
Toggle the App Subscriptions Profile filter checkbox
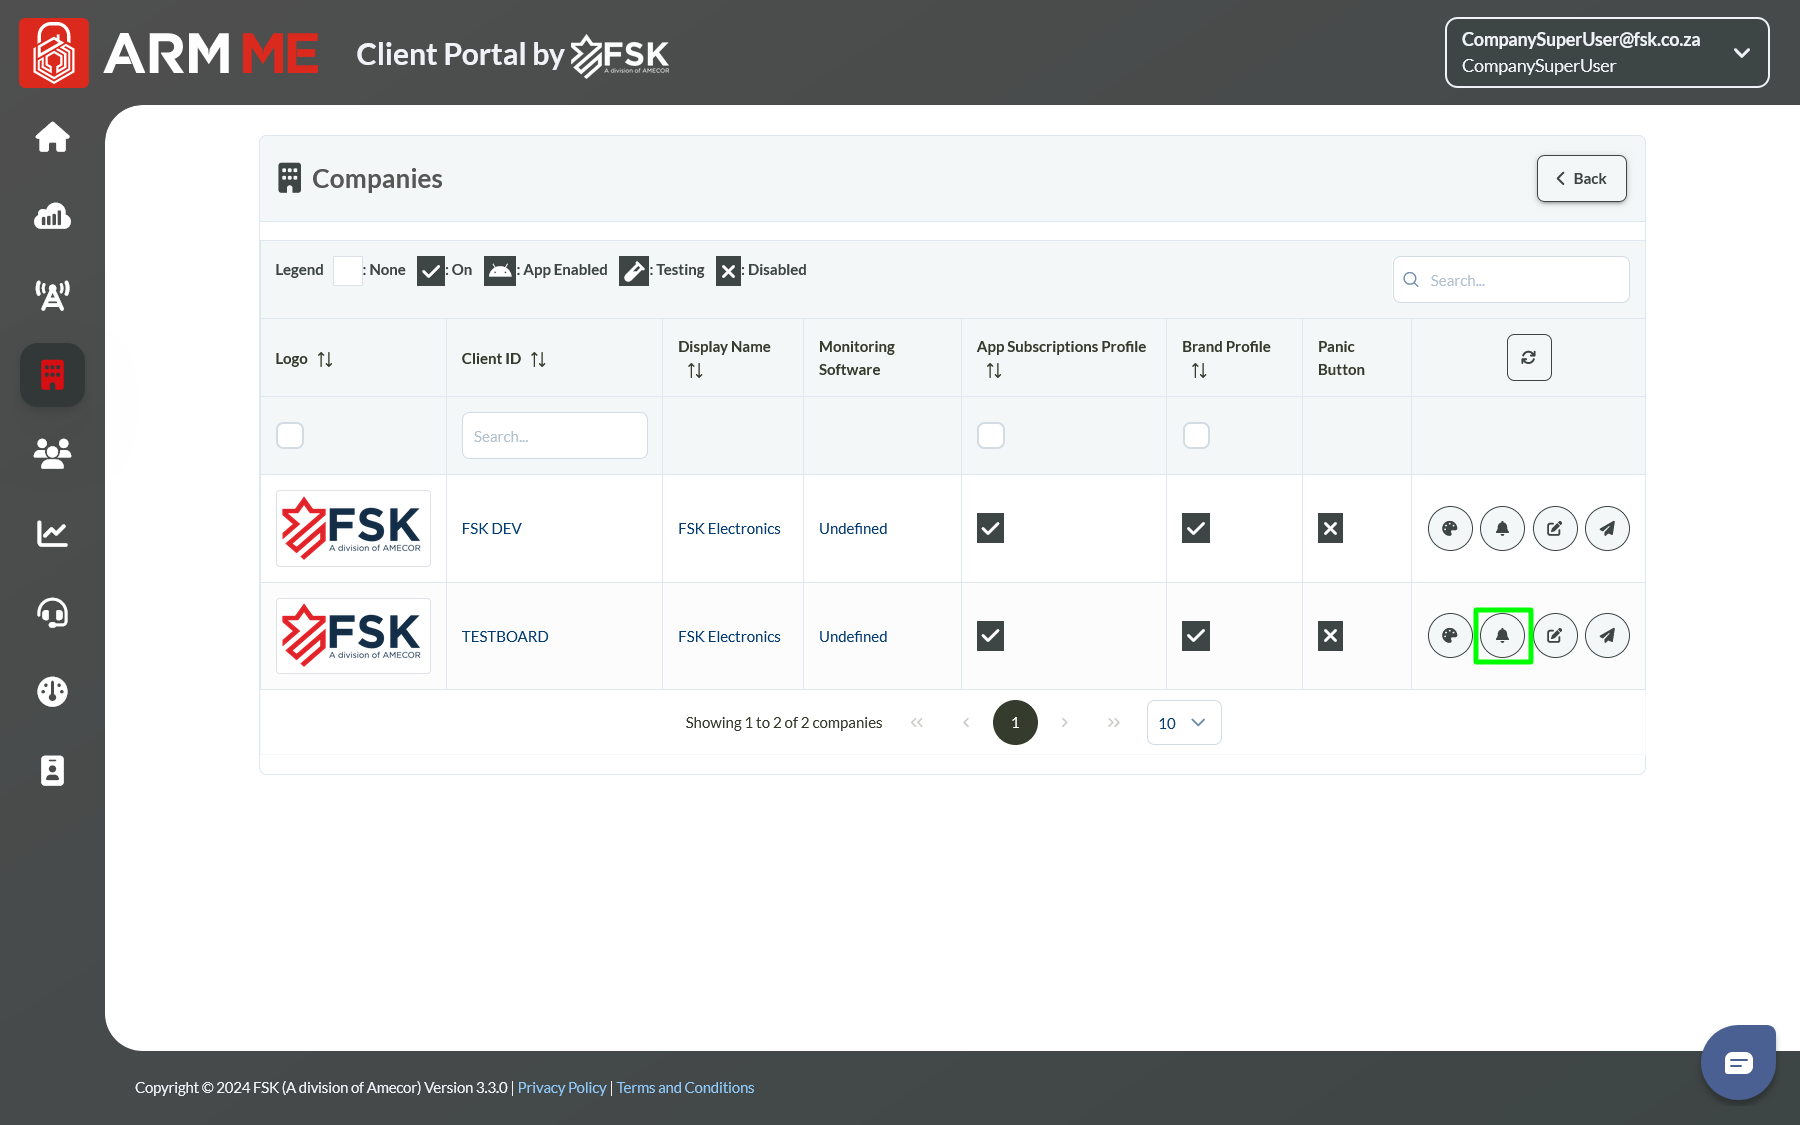[x=991, y=436]
